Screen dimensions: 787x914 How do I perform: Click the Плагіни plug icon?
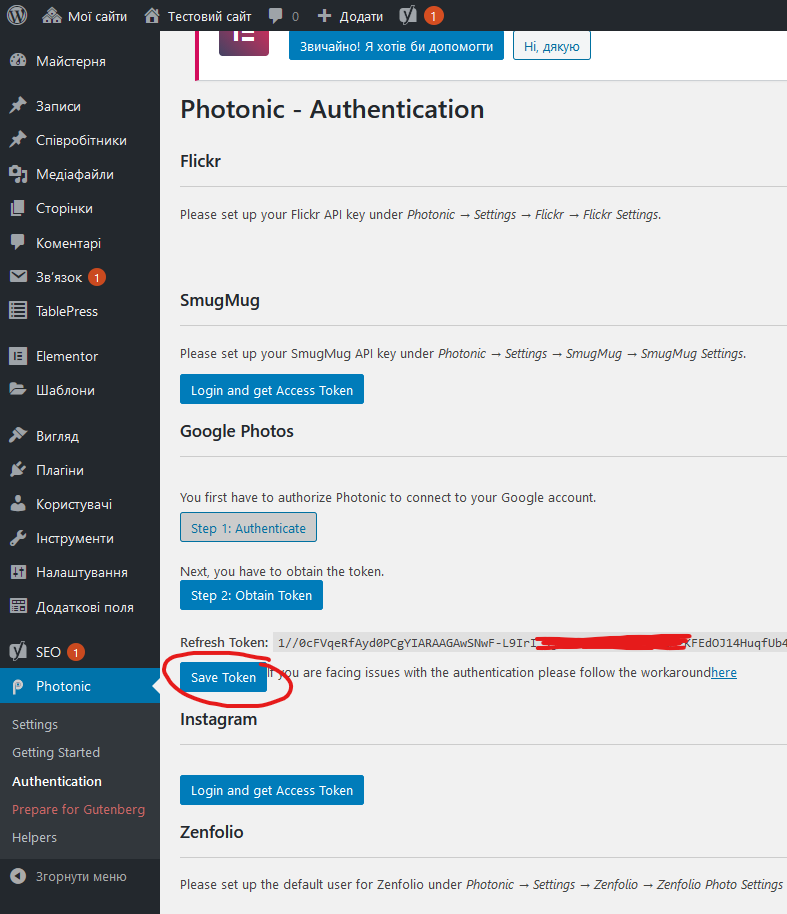pos(18,469)
